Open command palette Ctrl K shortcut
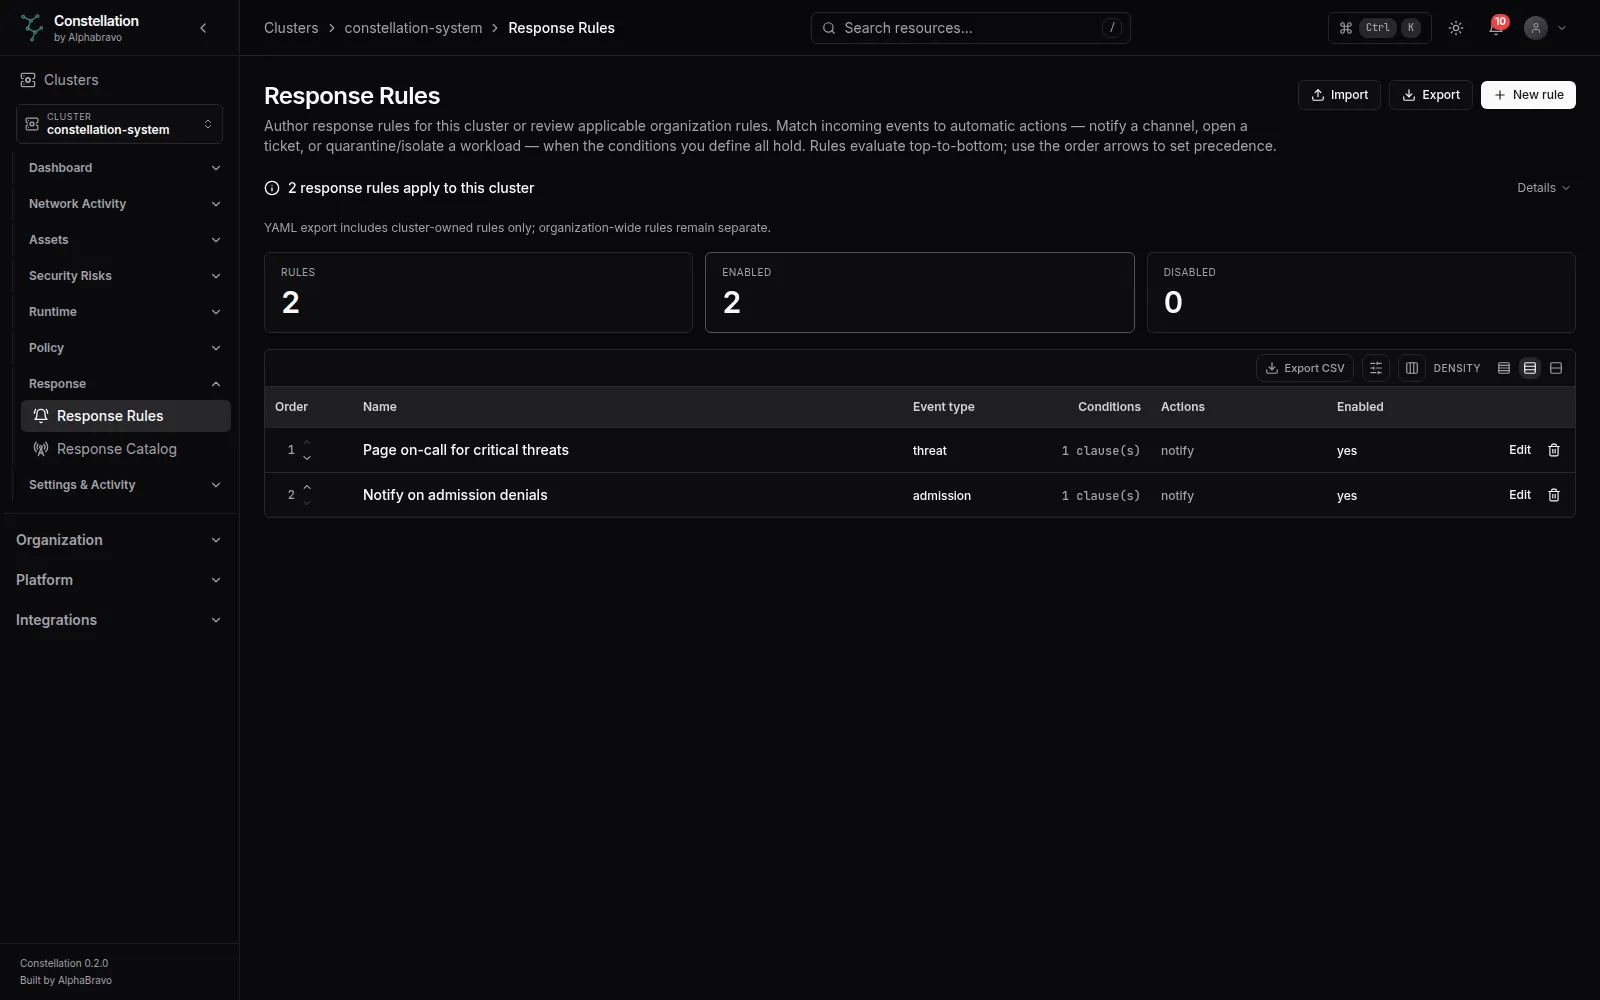Screen dimensions: 1600x1000 pyautogui.click(x=1380, y=28)
